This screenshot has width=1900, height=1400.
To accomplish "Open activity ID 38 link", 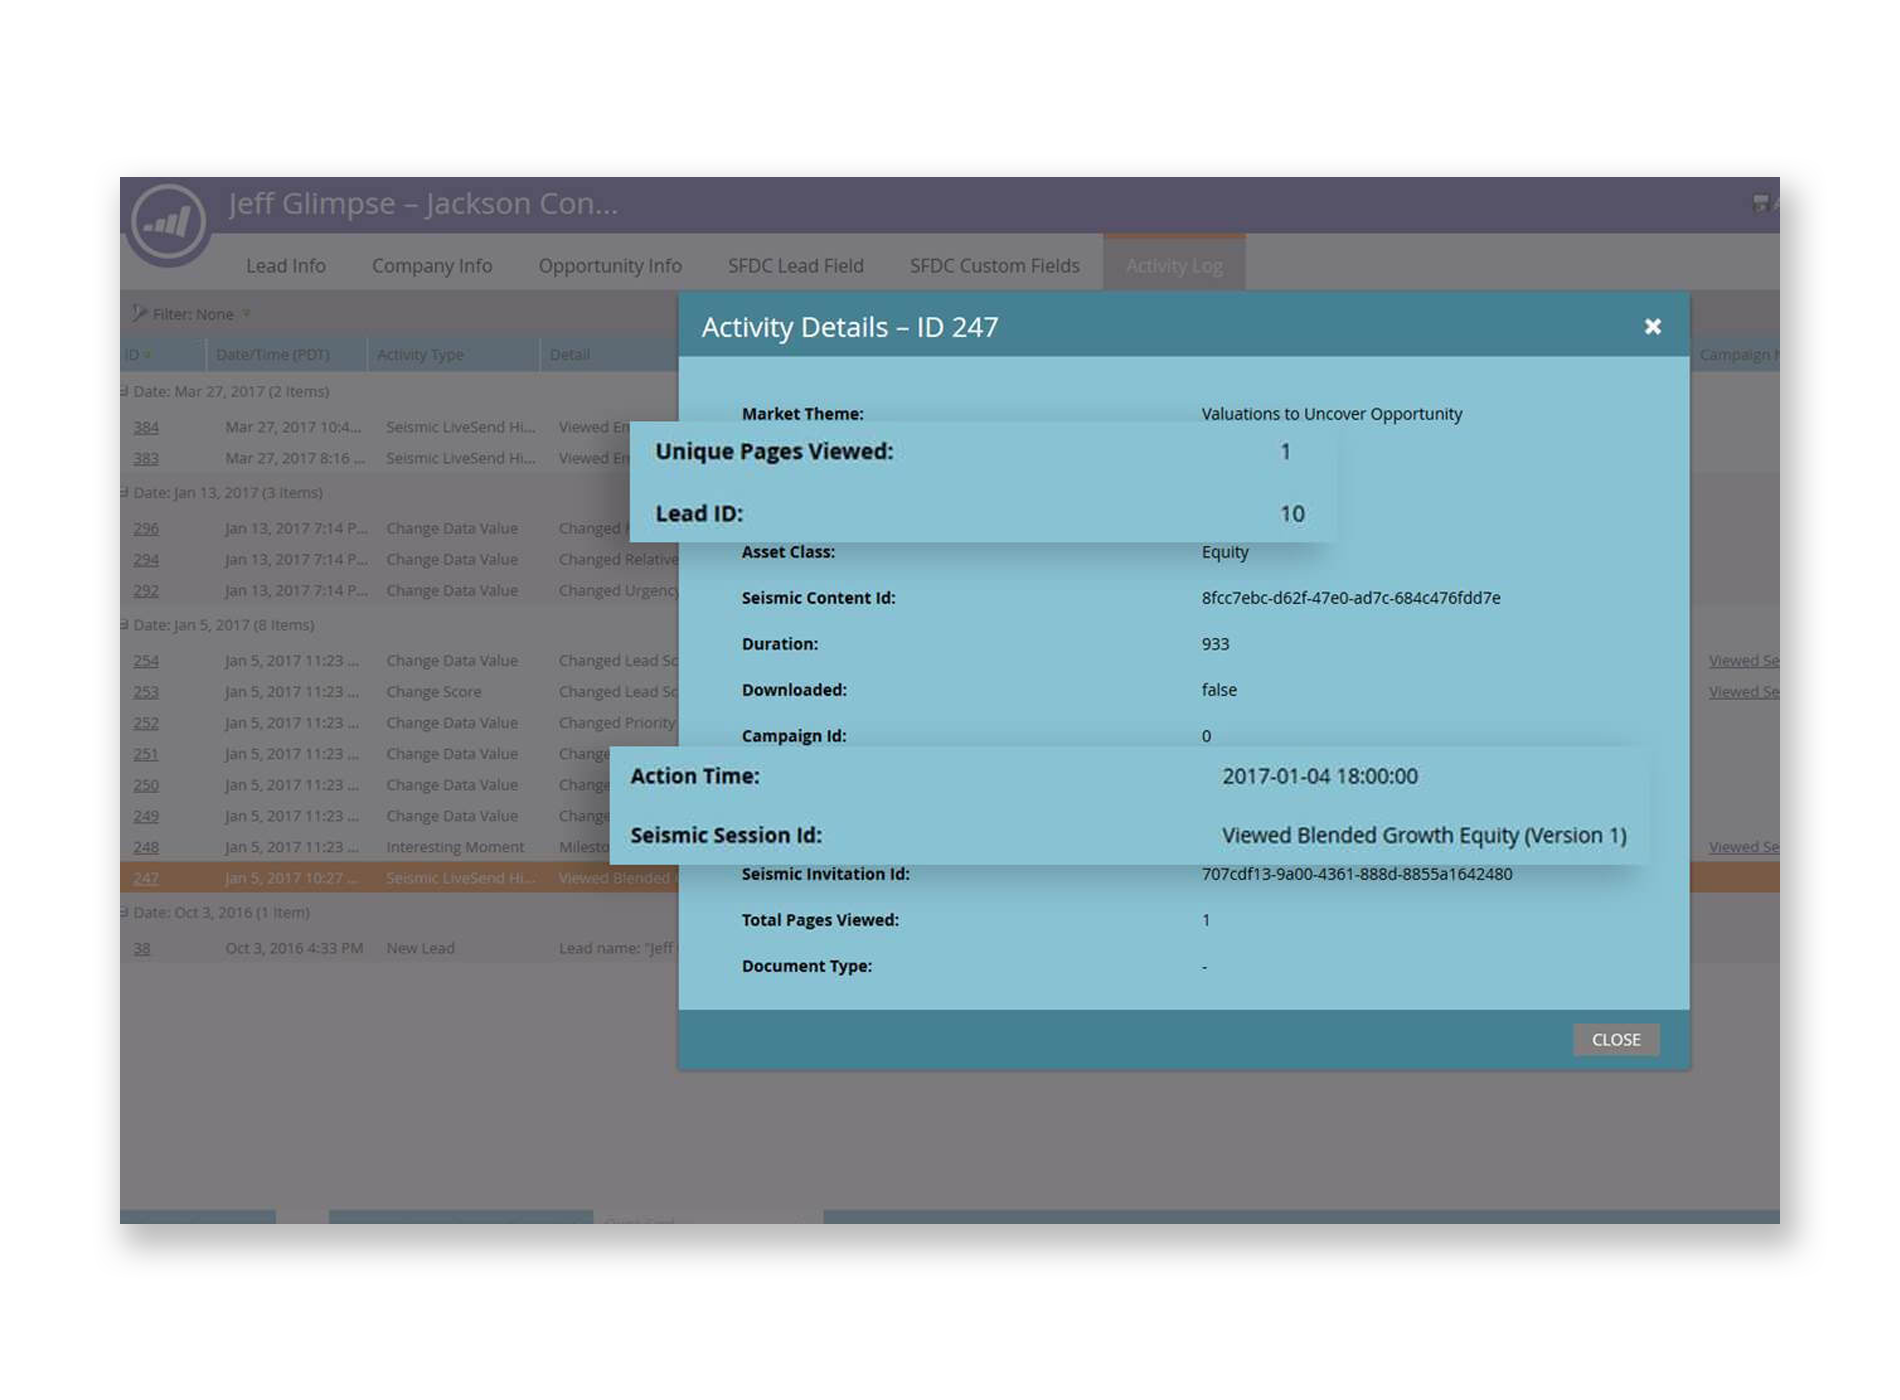I will point(142,948).
